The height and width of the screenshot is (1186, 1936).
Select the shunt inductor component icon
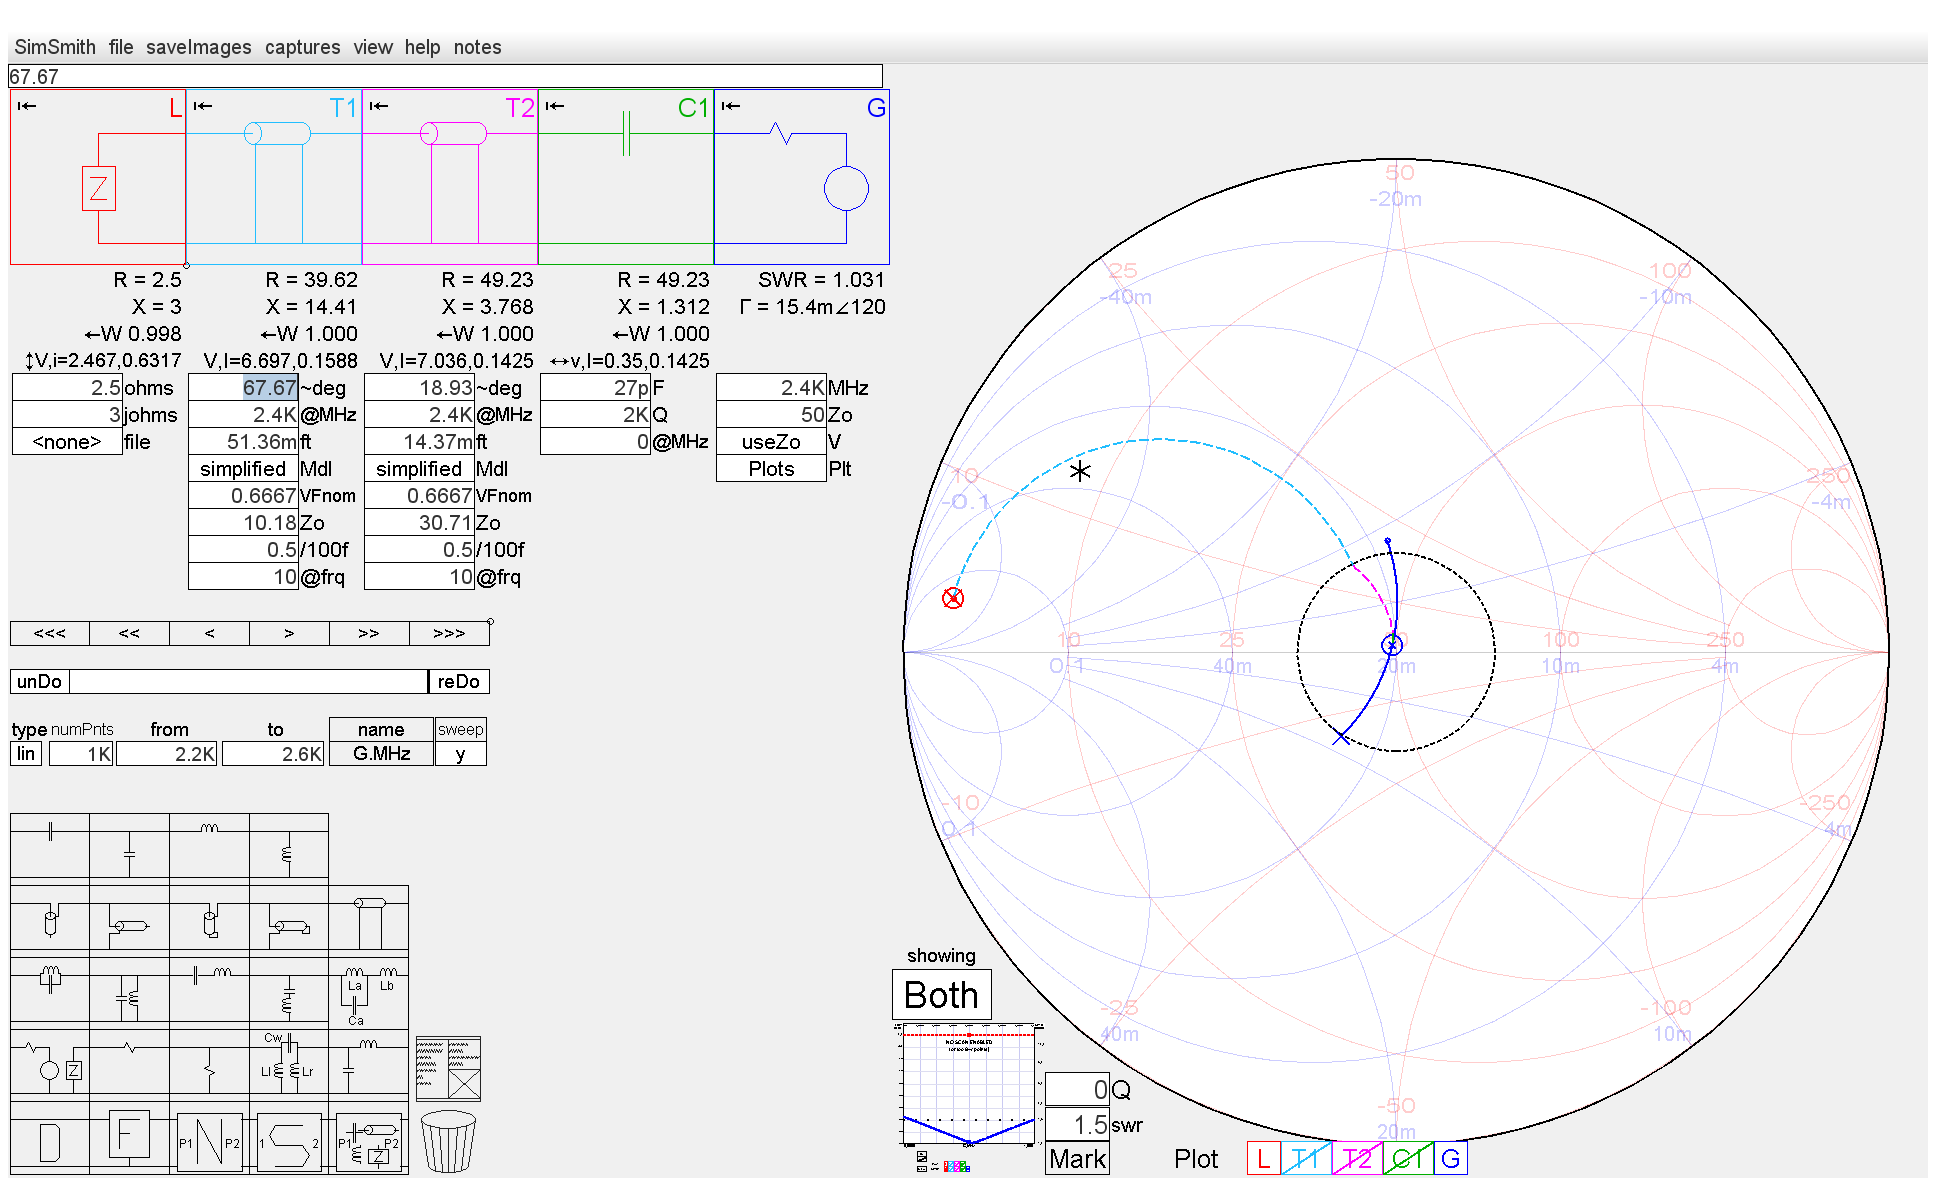(288, 852)
